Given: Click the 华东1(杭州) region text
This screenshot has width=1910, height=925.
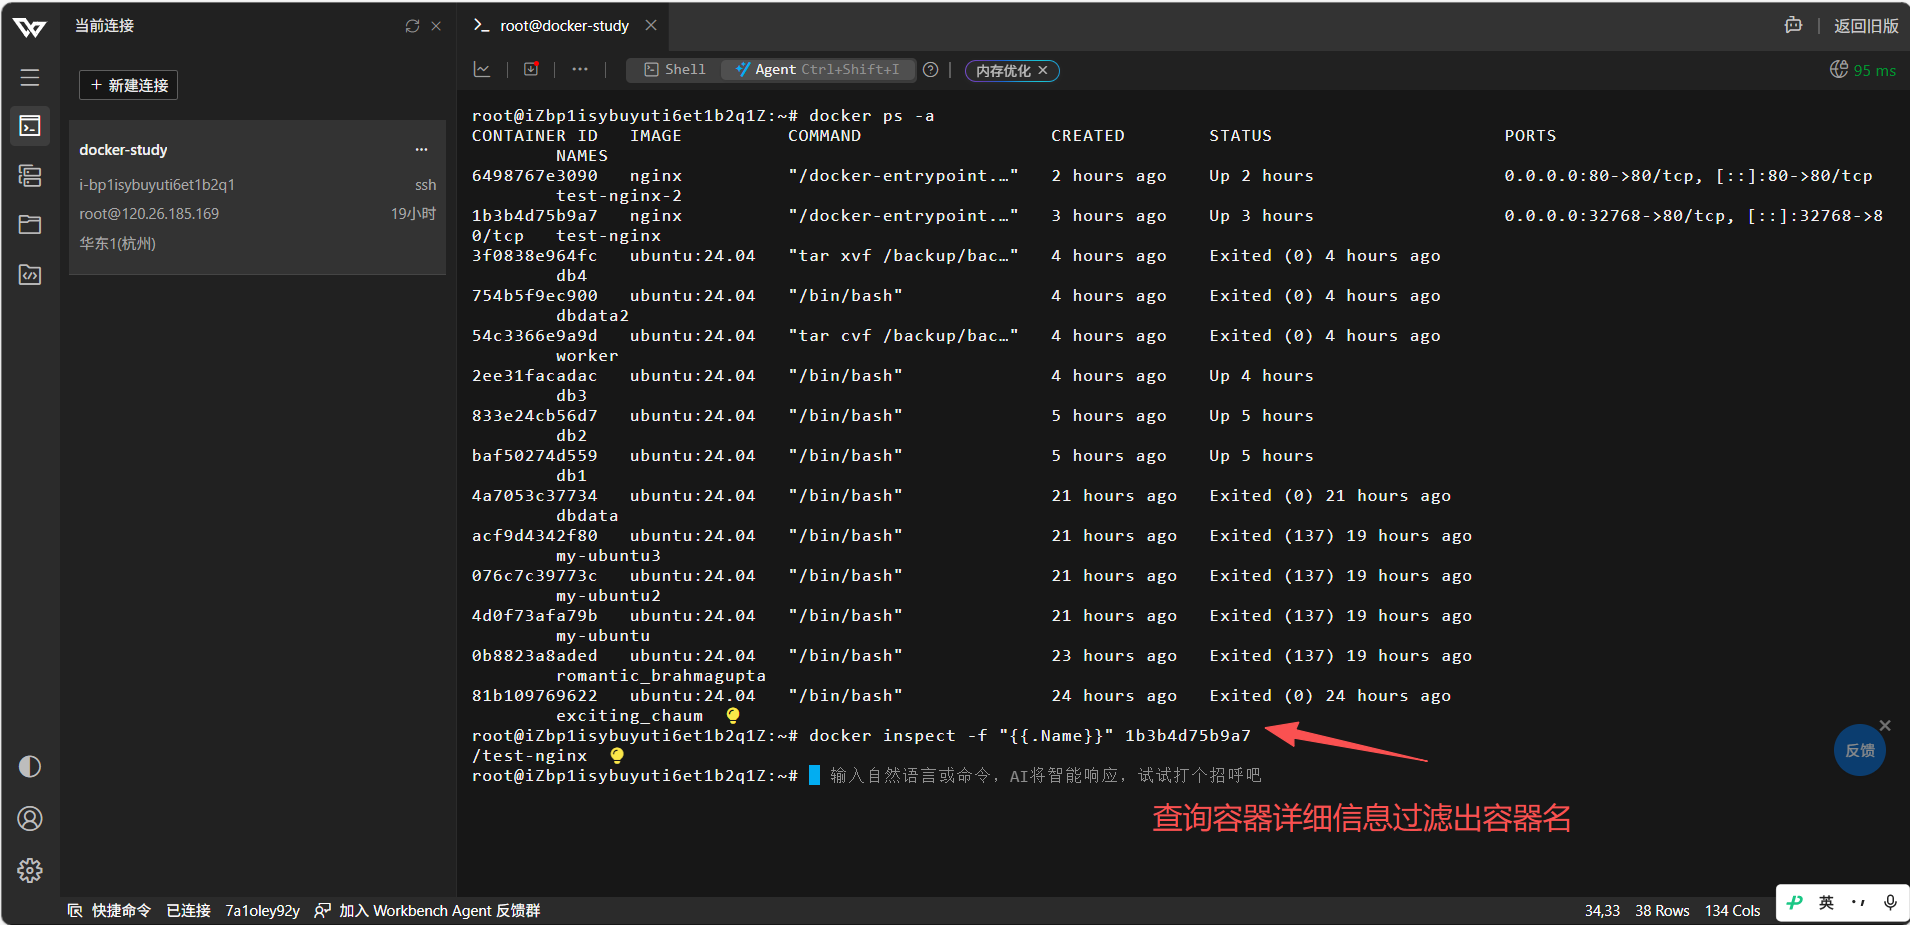Looking at the screenshot, I should pos(118,243).
